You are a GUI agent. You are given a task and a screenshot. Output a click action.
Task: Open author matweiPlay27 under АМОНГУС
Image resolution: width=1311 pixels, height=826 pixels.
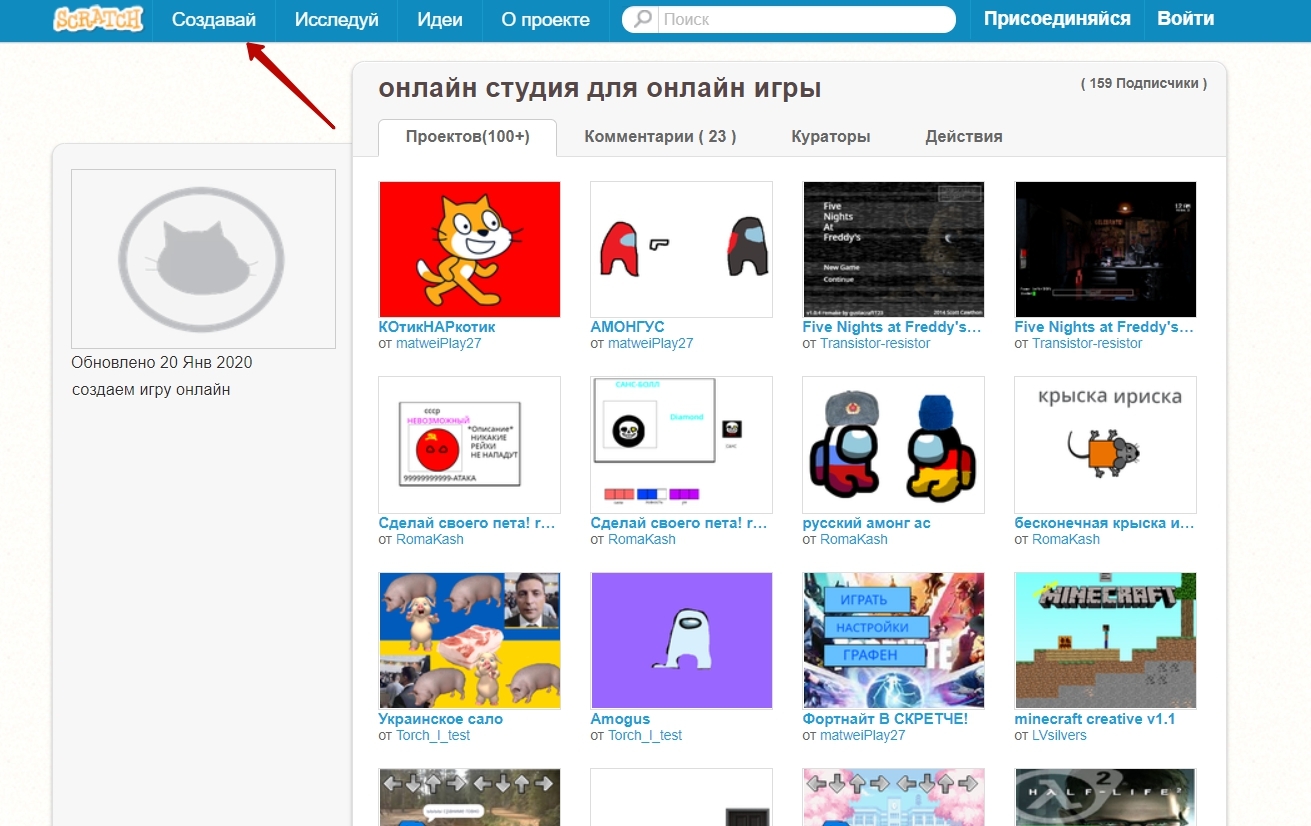651,343
